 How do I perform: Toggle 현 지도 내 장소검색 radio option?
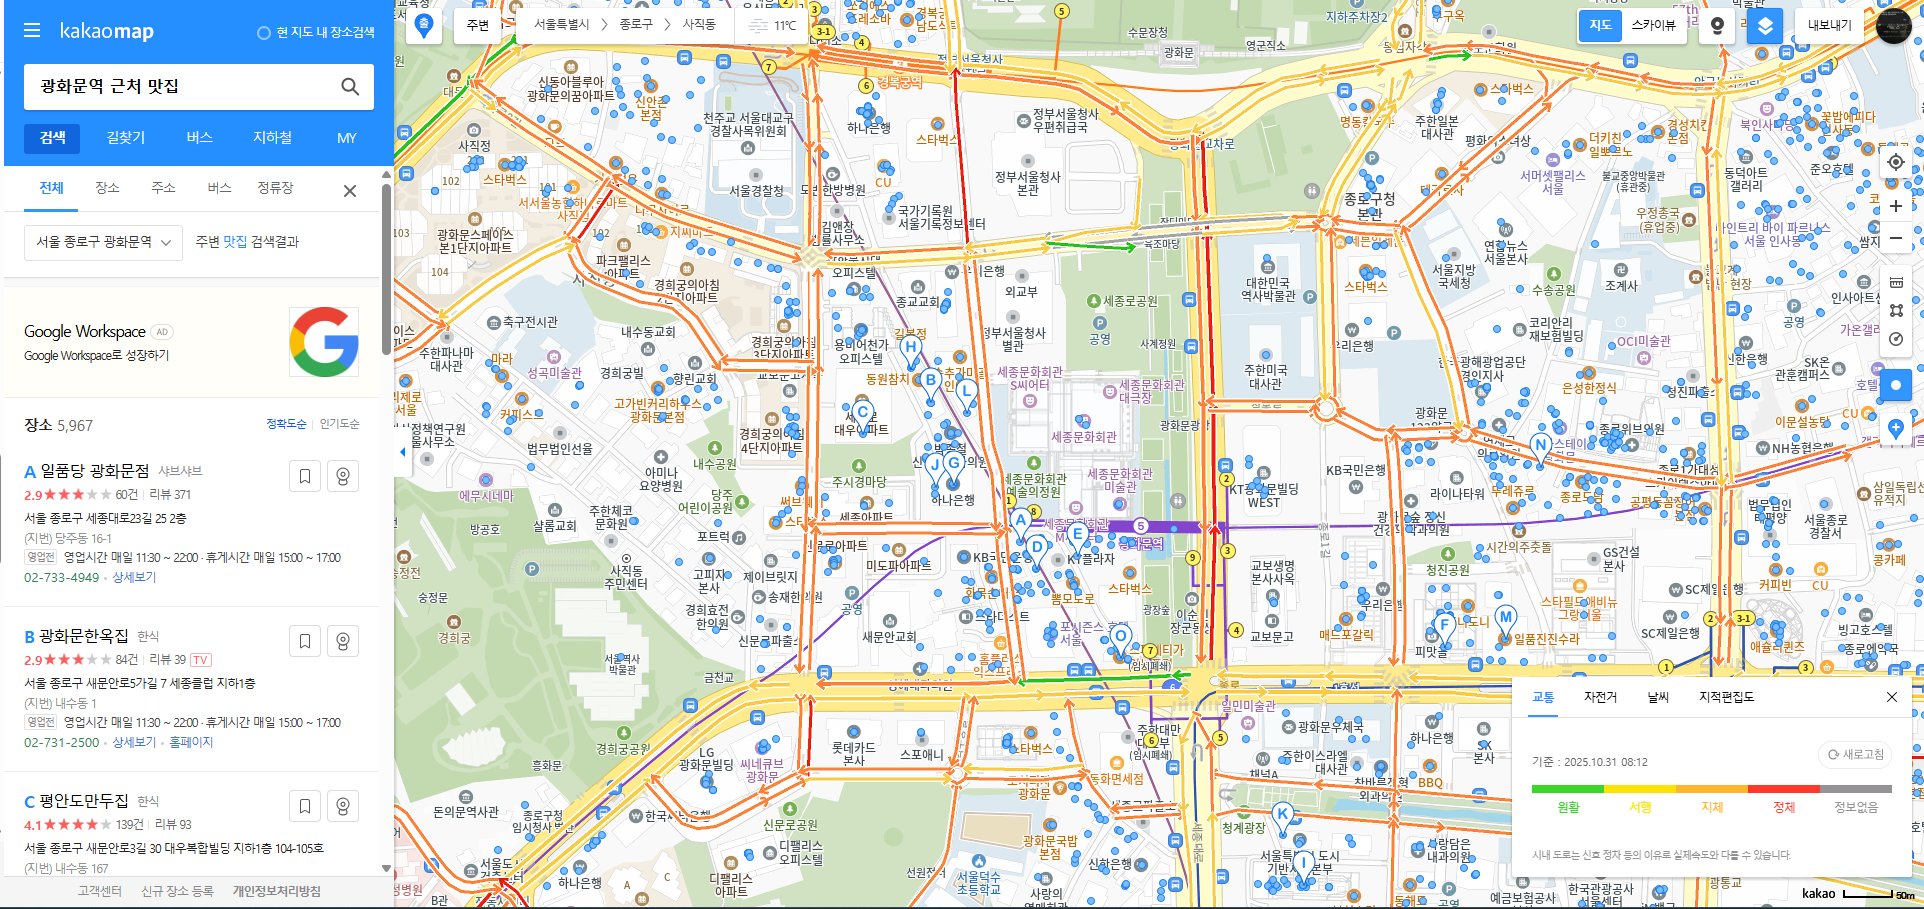315,33
